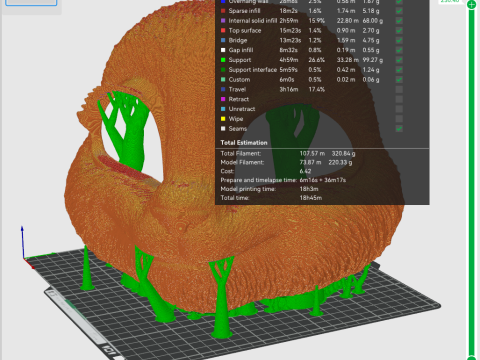Click the white Gap infill swatch
480x360 pixels.
(x=223, y=50)
